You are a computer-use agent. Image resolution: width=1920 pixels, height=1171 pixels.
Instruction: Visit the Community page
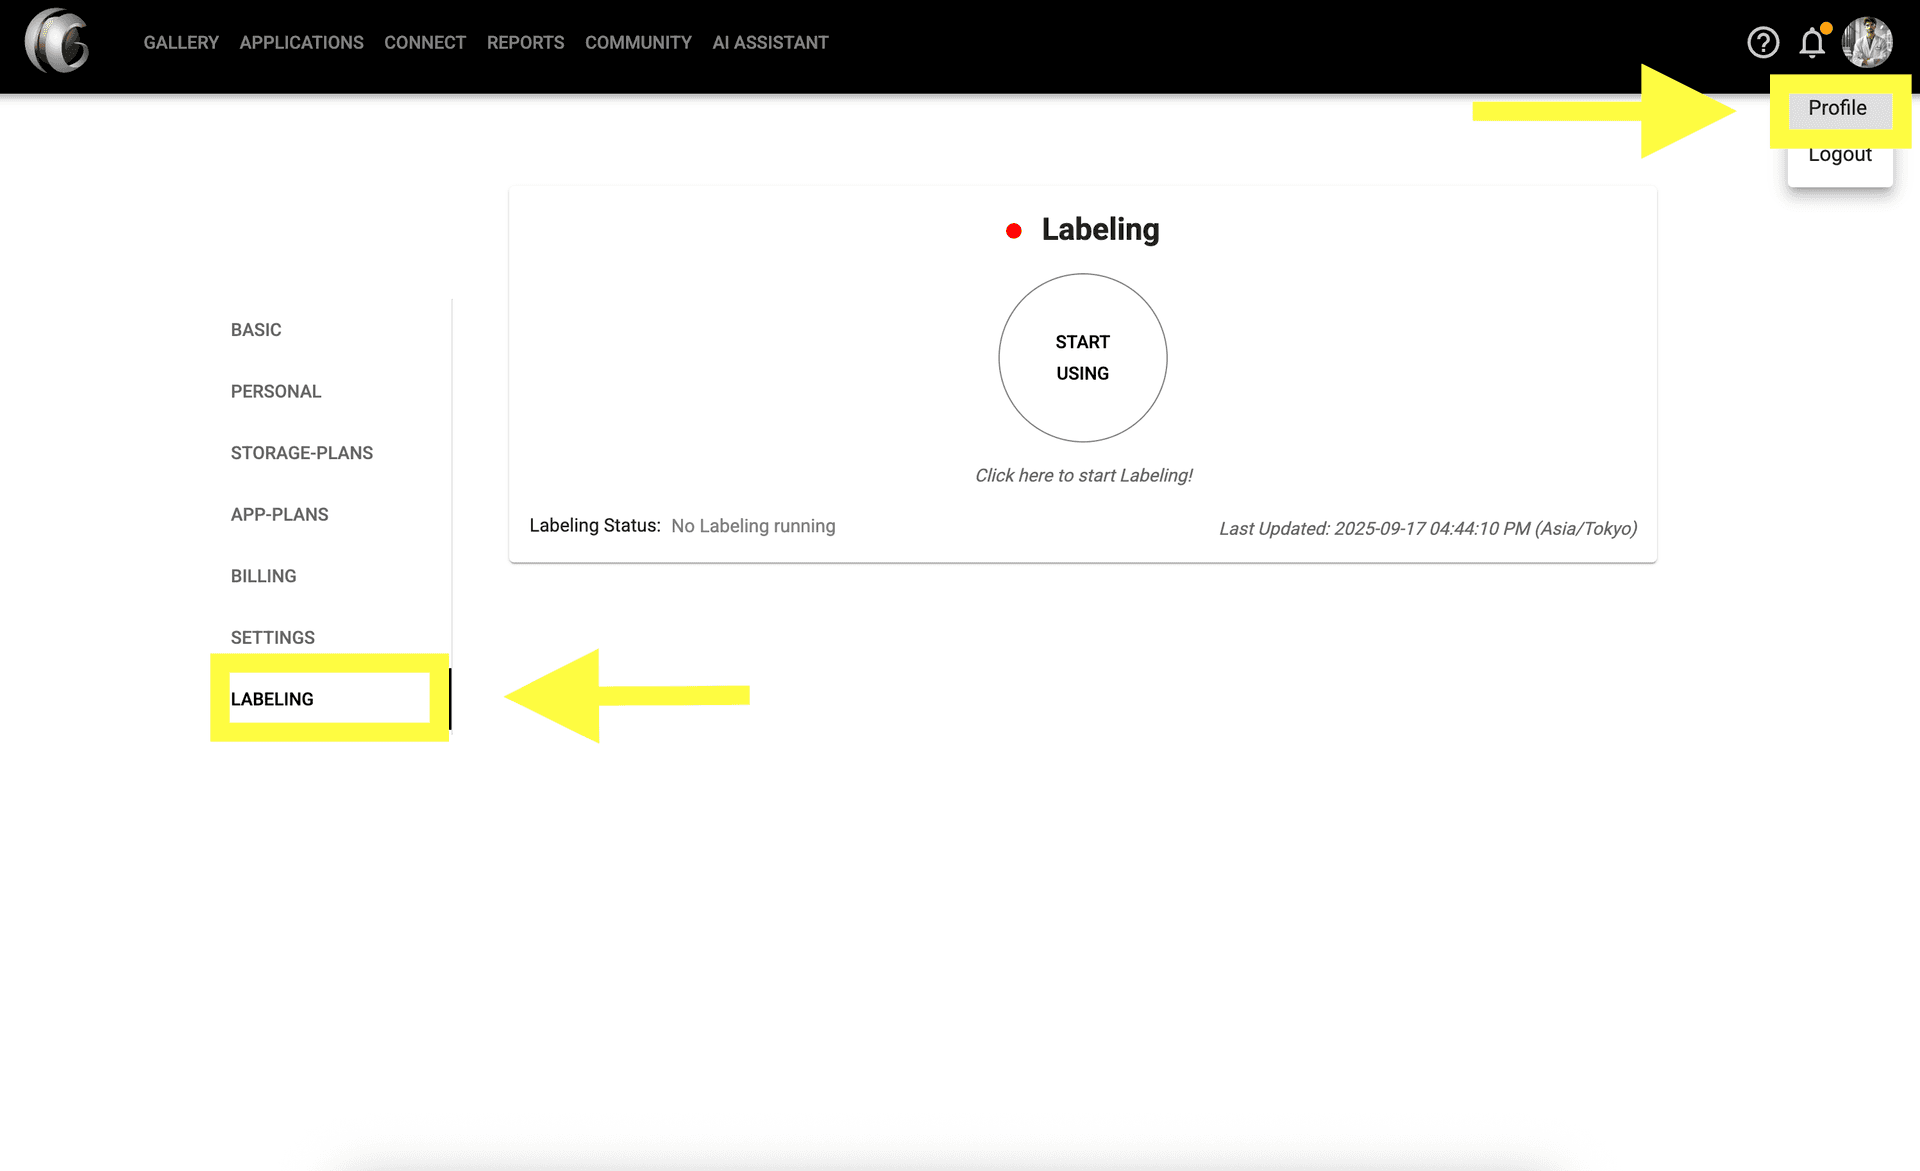(x=638, y=43)
